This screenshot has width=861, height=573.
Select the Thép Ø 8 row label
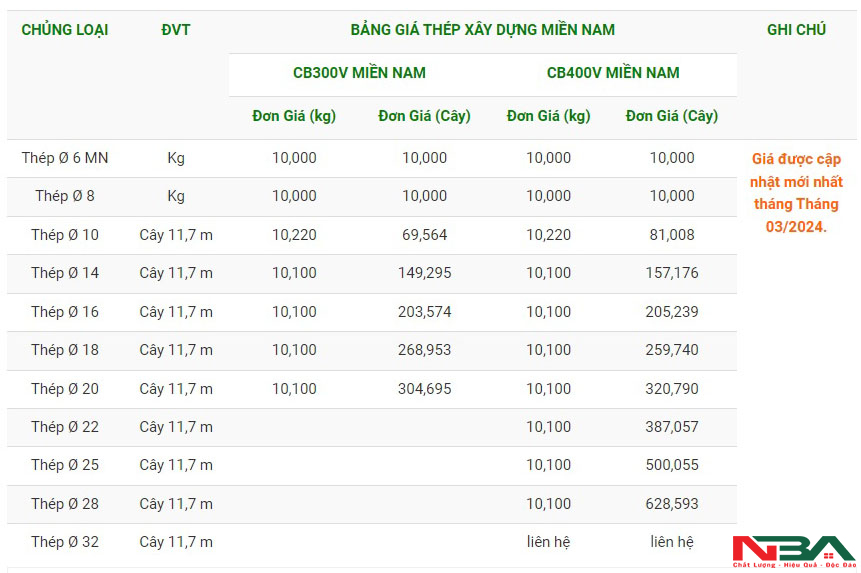65,196
